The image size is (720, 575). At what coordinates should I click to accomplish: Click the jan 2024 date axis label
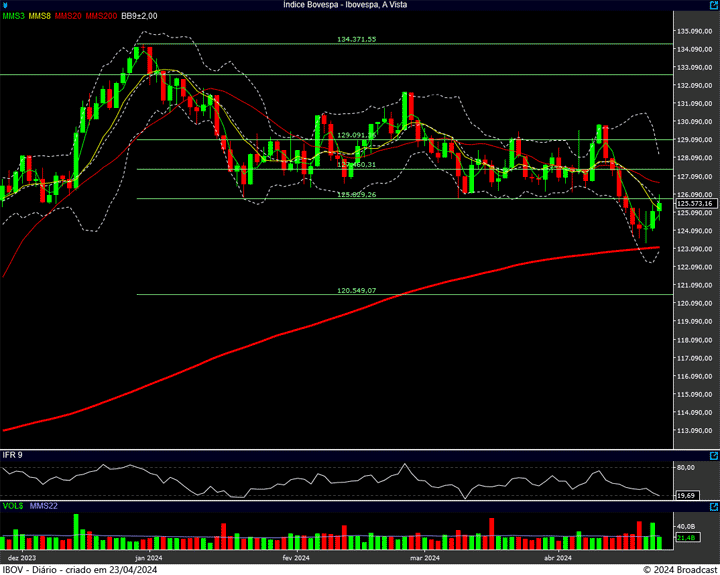tap(148, 557)
